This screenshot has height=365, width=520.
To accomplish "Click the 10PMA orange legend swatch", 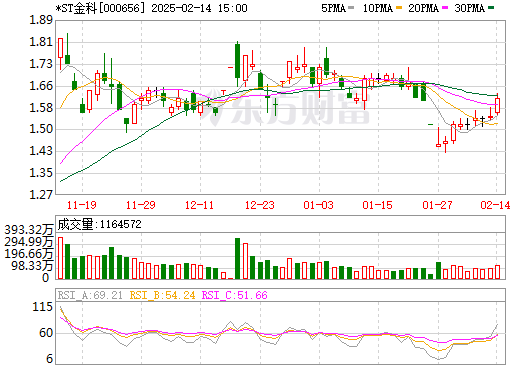I will (x=399, y=8).
